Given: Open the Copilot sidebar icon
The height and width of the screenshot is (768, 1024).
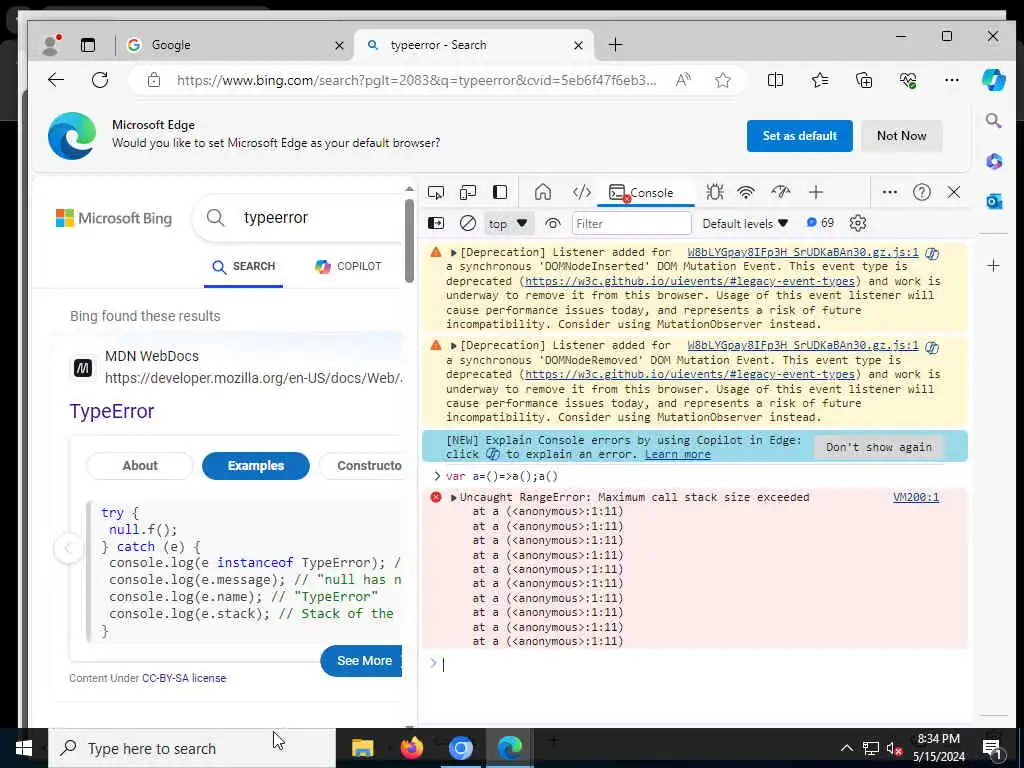Looking at the screenshot, I should click(x=993, y=80).
